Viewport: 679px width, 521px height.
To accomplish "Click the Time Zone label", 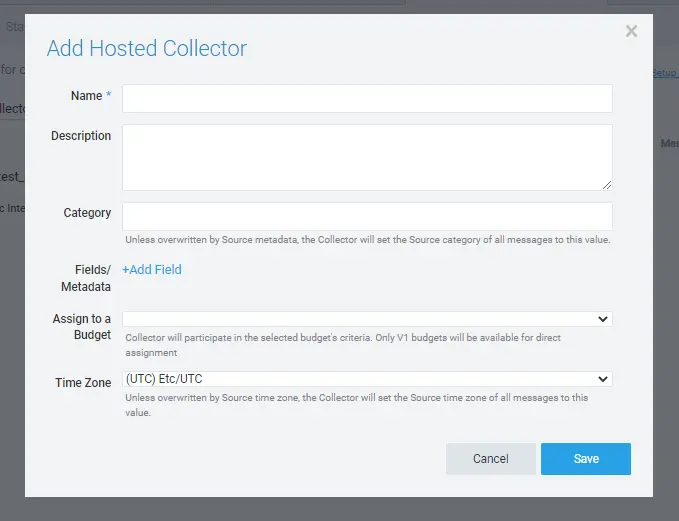I will [83, 383].
